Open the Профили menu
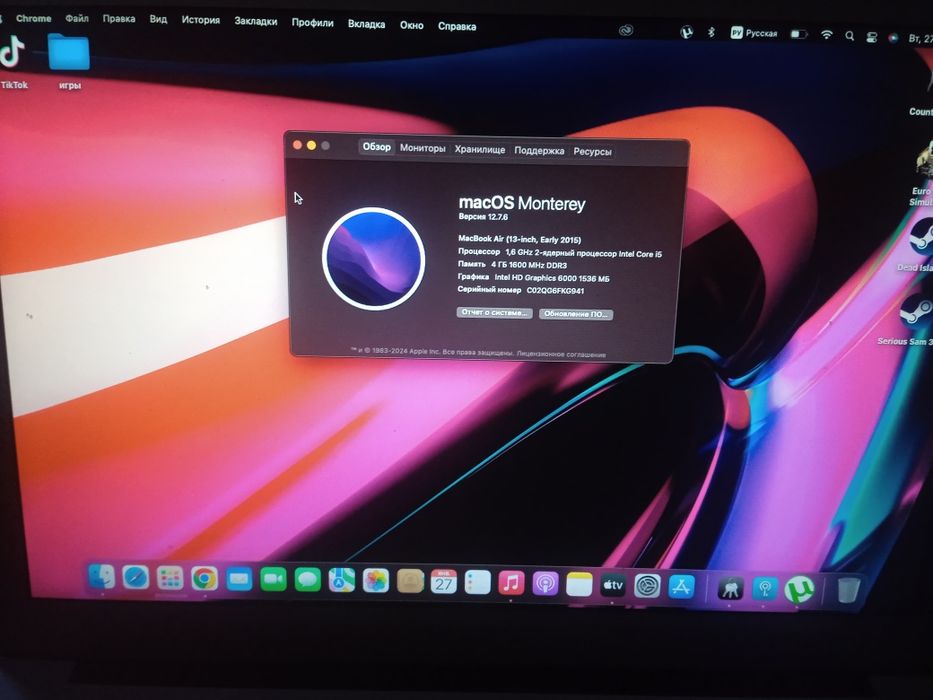933x700 pixels. (x=312, y=23)
